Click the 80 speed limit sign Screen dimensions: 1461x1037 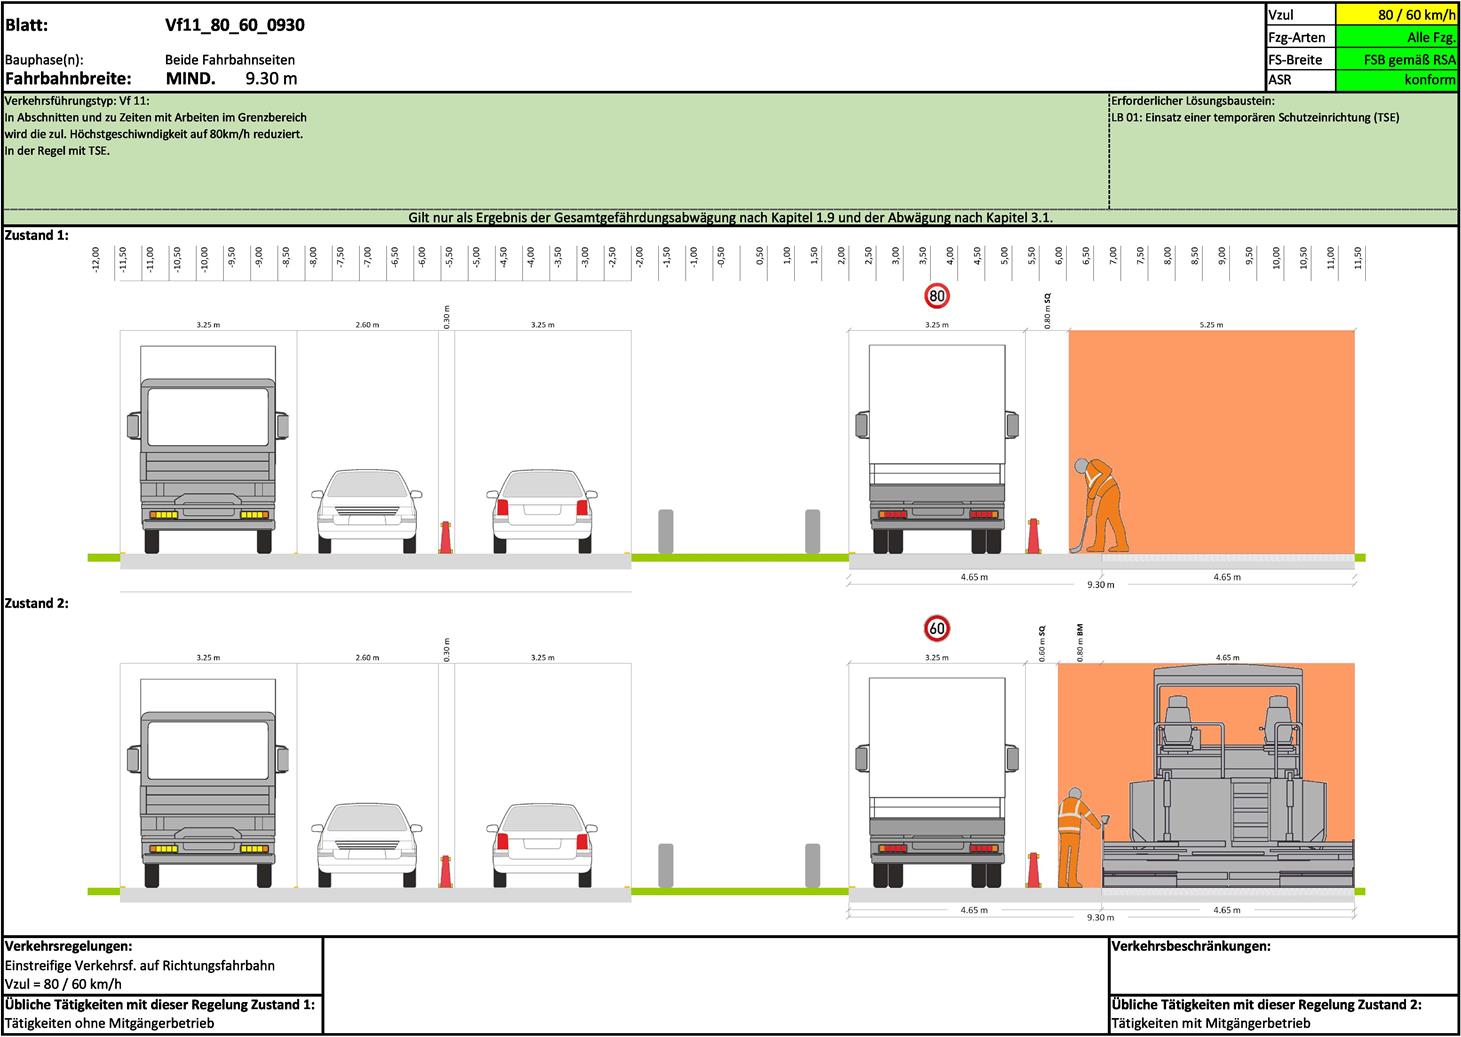tap(936, 296)
